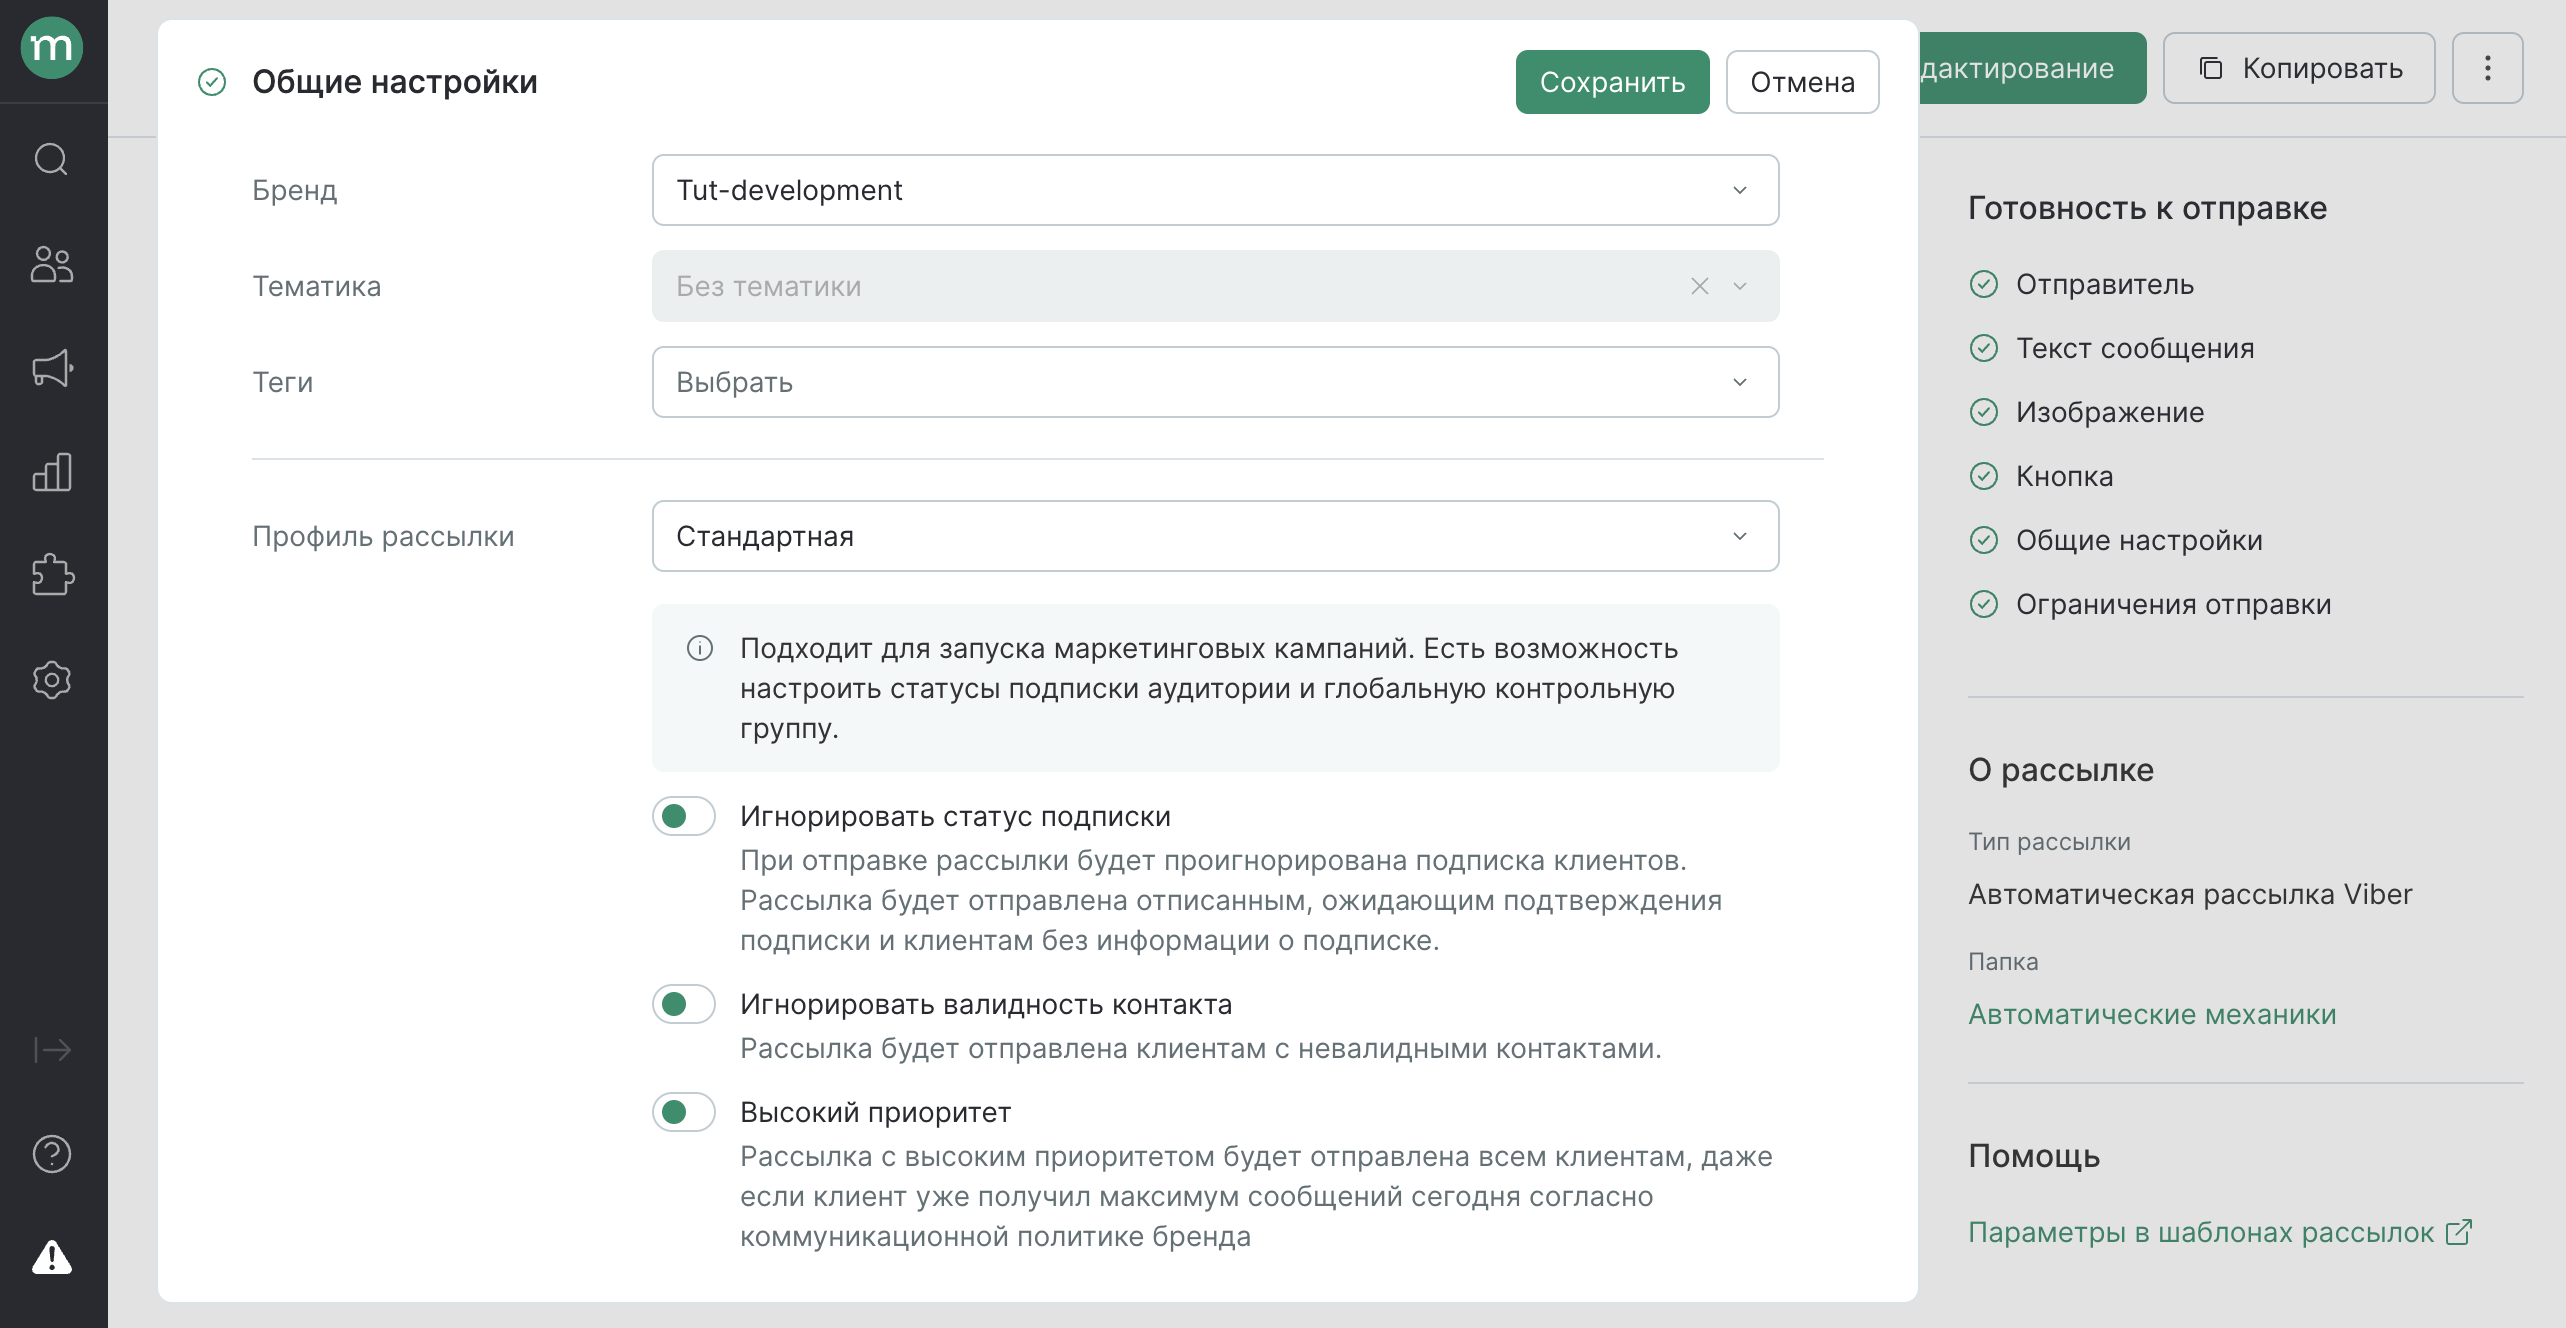Click the Игнорировать валидность контакта label
The width and height of the screenshot is (2566, 1328).
click(986, 1004)
